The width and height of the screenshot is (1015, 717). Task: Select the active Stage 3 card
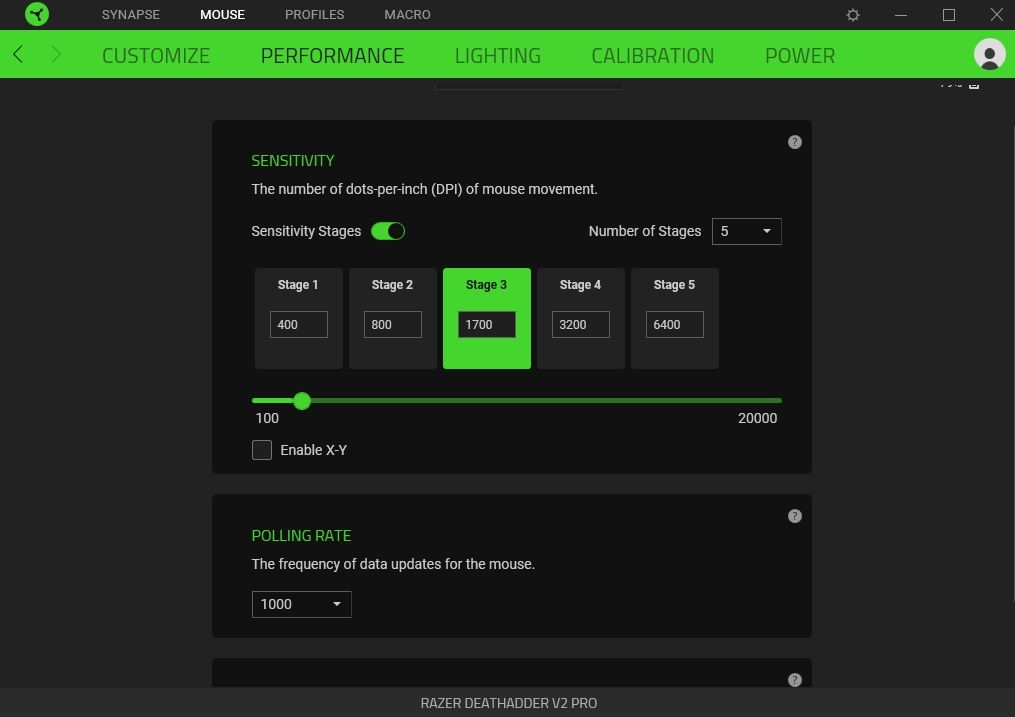click(x=487, y=318)
